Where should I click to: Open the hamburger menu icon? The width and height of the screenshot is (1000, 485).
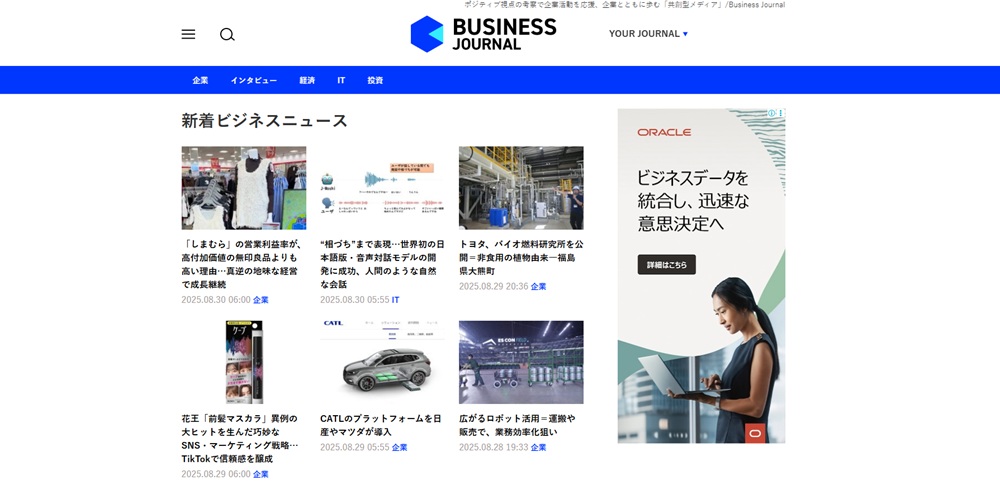point(188,34)
